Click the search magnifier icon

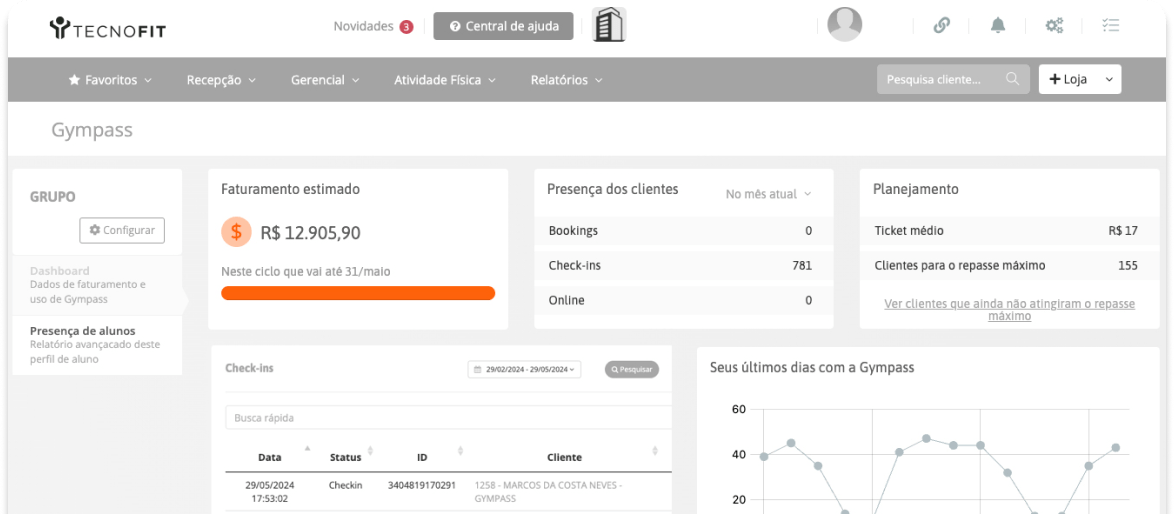(x=1012, y=79)
